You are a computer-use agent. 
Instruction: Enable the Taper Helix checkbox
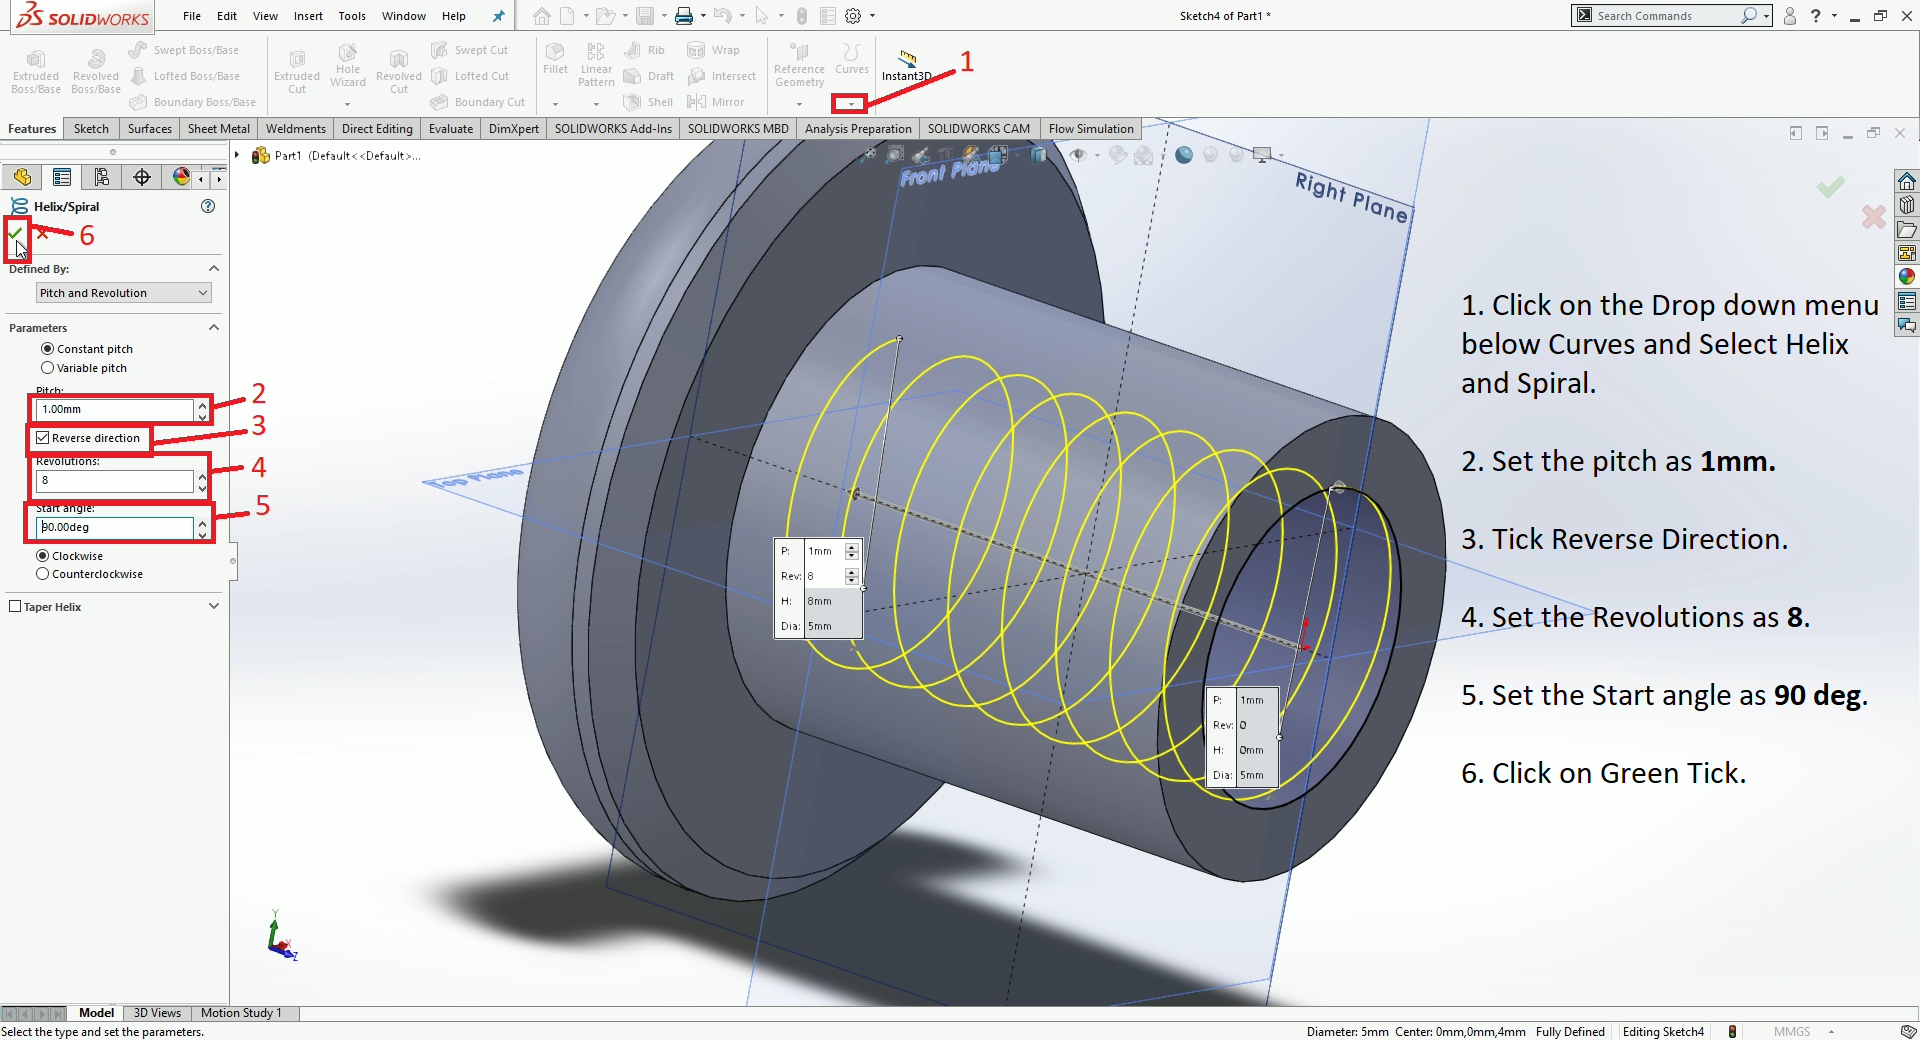coord(15,607)
